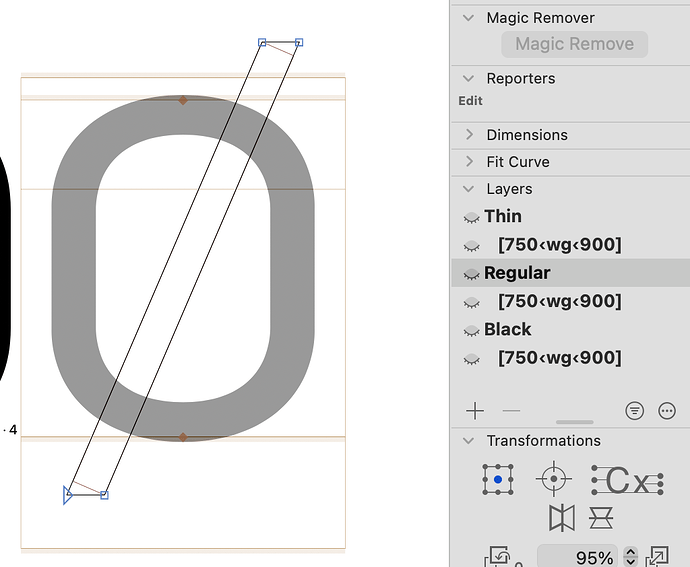Click the remove layer minus icon
Viewport: 690px width, 567px height.
click(x=511, y=411)
